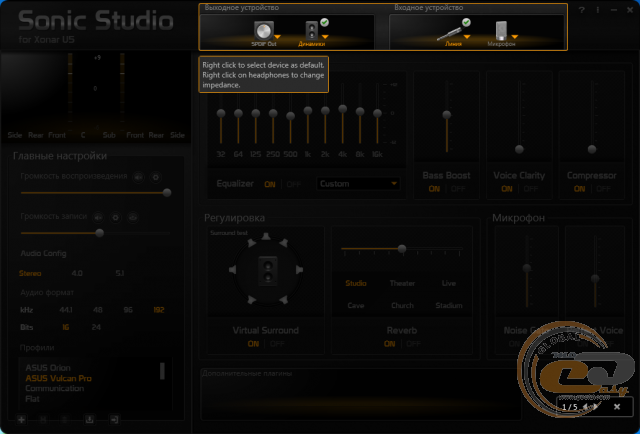Image resolution: width=640 pixels, height=434 pixels.
Task: Set sample rate to 192 kHz
Action: coord(159,310)
